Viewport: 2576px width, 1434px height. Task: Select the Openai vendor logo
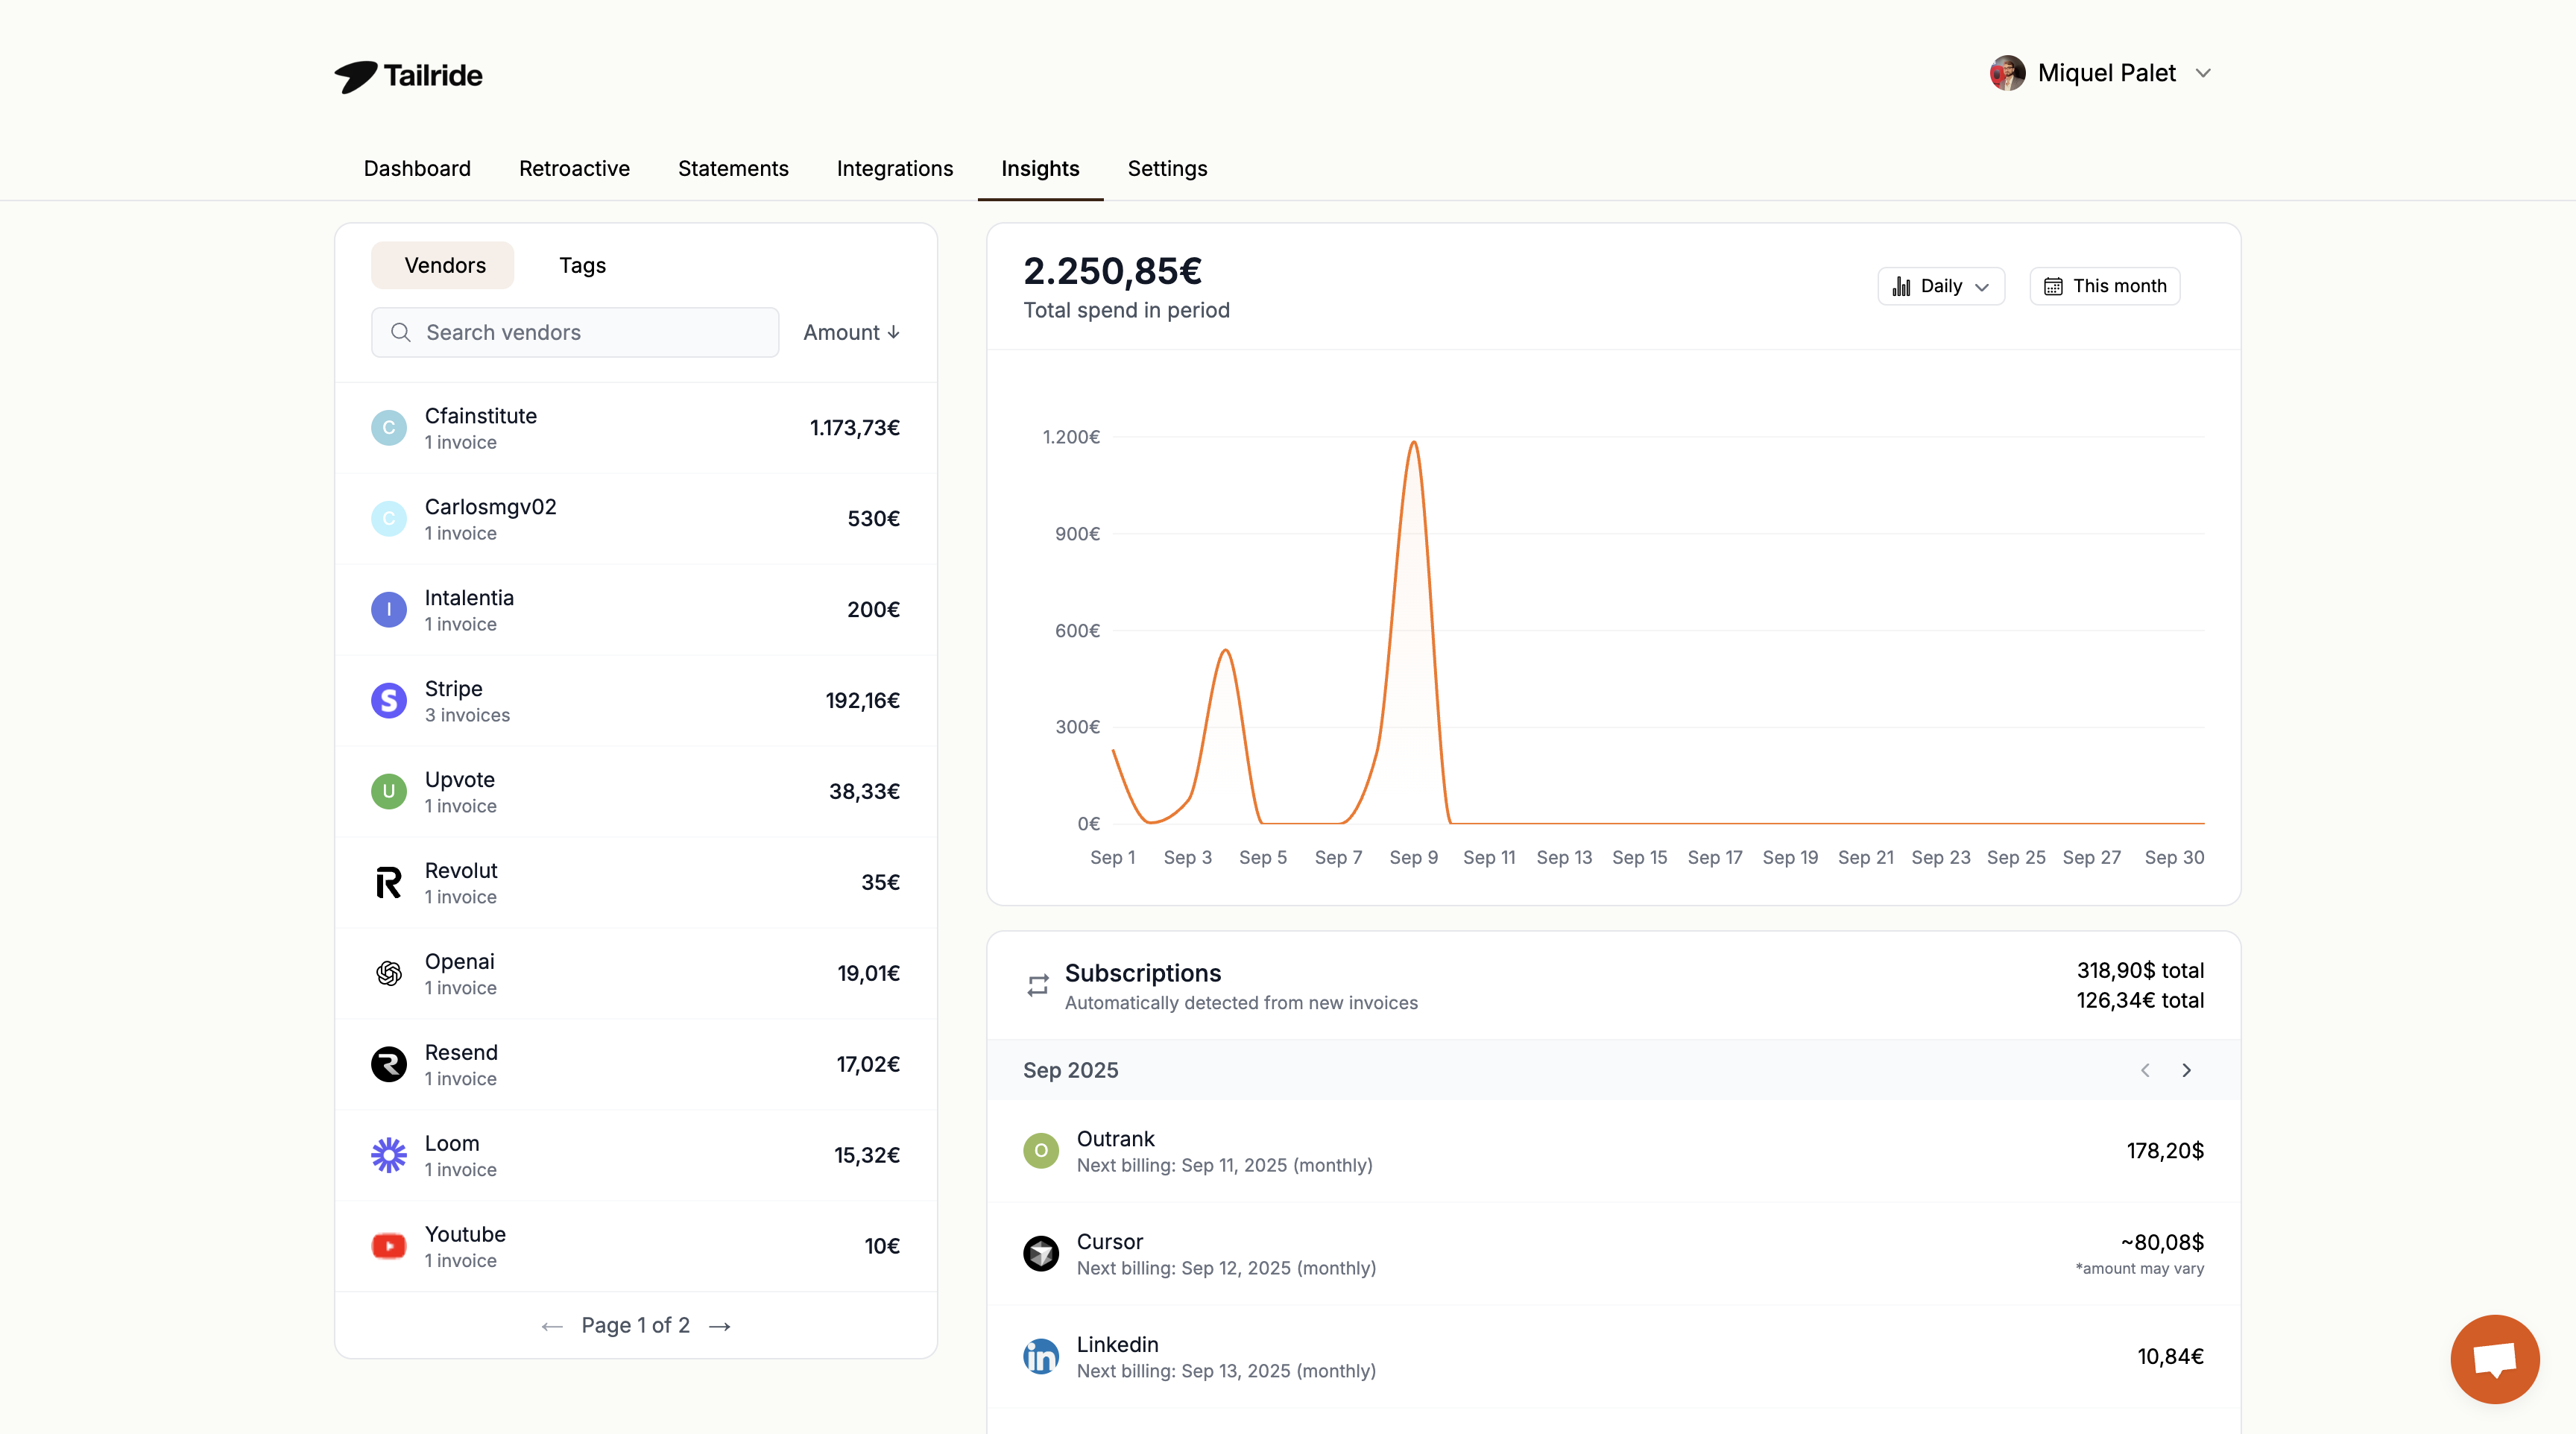(x=389, y=973)
